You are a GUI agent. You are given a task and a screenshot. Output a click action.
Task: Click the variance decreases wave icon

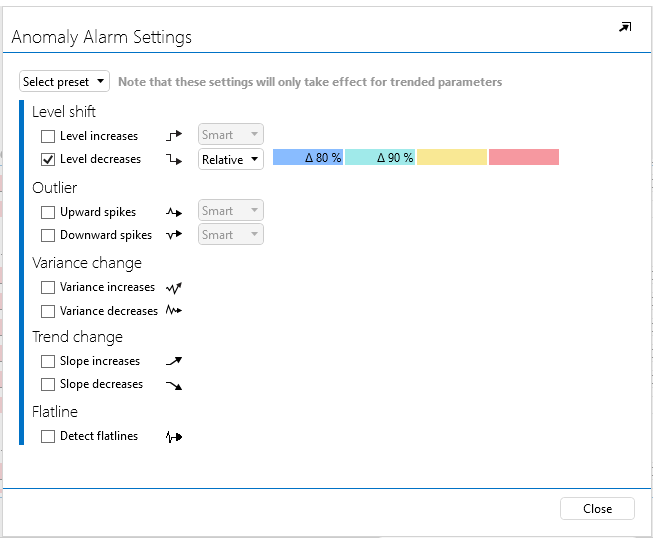coord(174,310)
